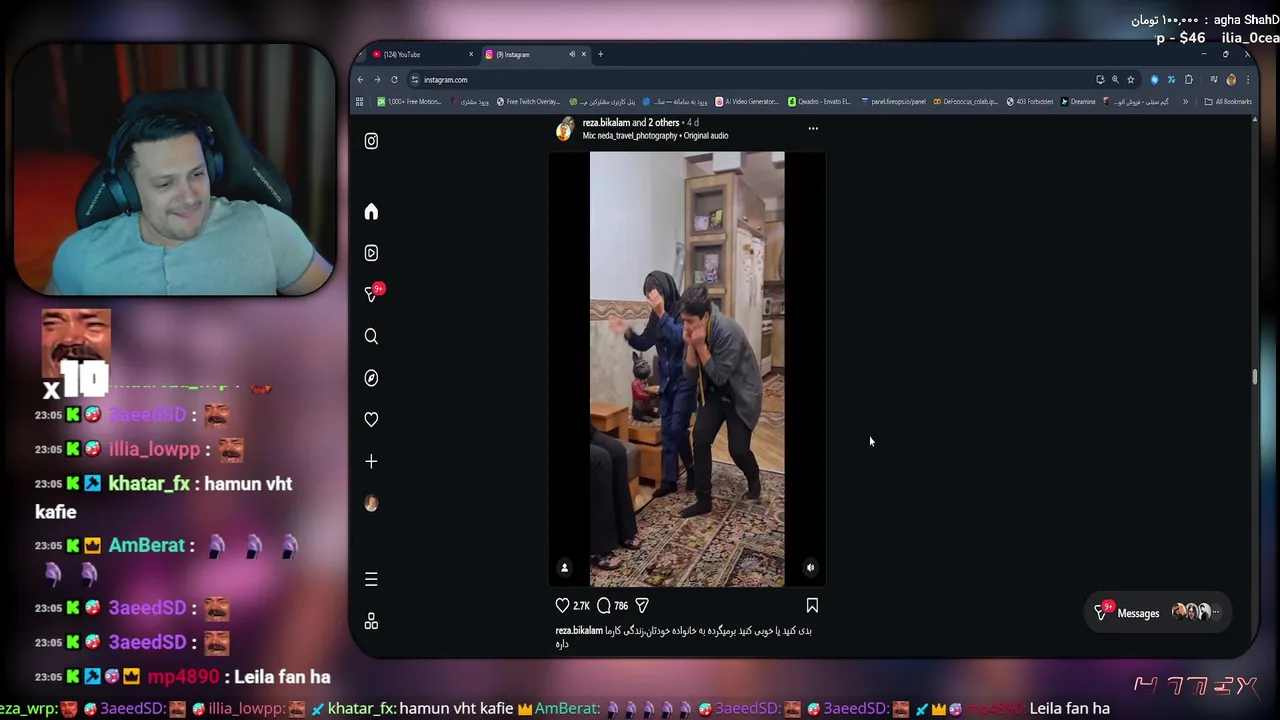The image size is (1280, 720).
Task: Open the Reels icon in sidebar
Action: pos(371,253)
